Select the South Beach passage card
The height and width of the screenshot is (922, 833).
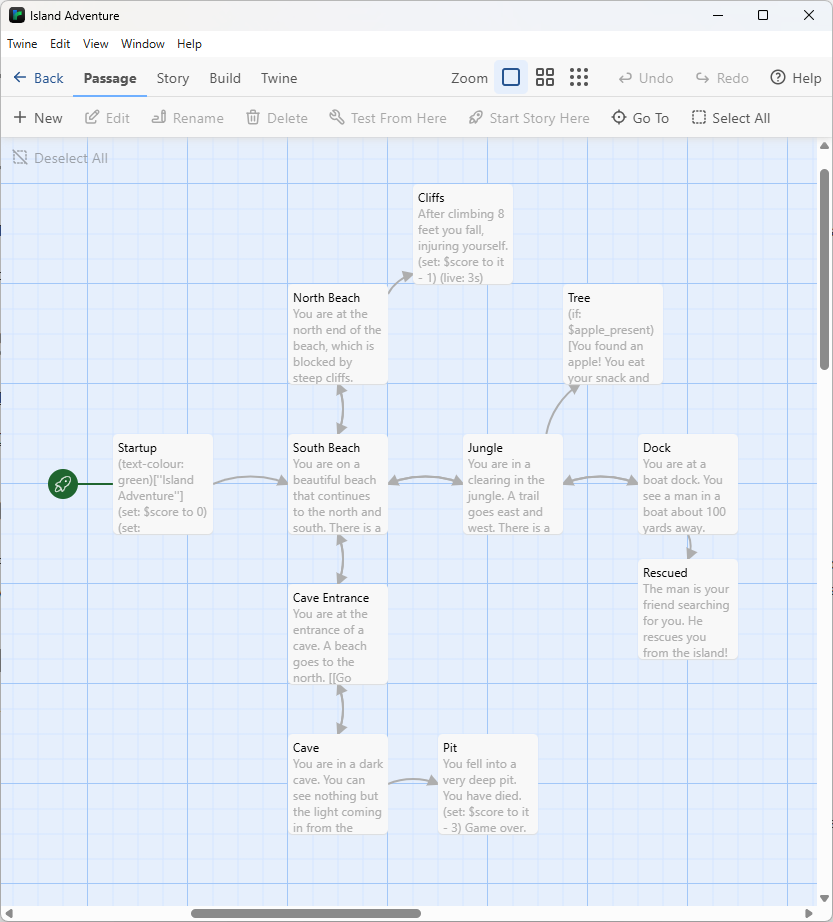pyautogui.click(x=337, y=484)
